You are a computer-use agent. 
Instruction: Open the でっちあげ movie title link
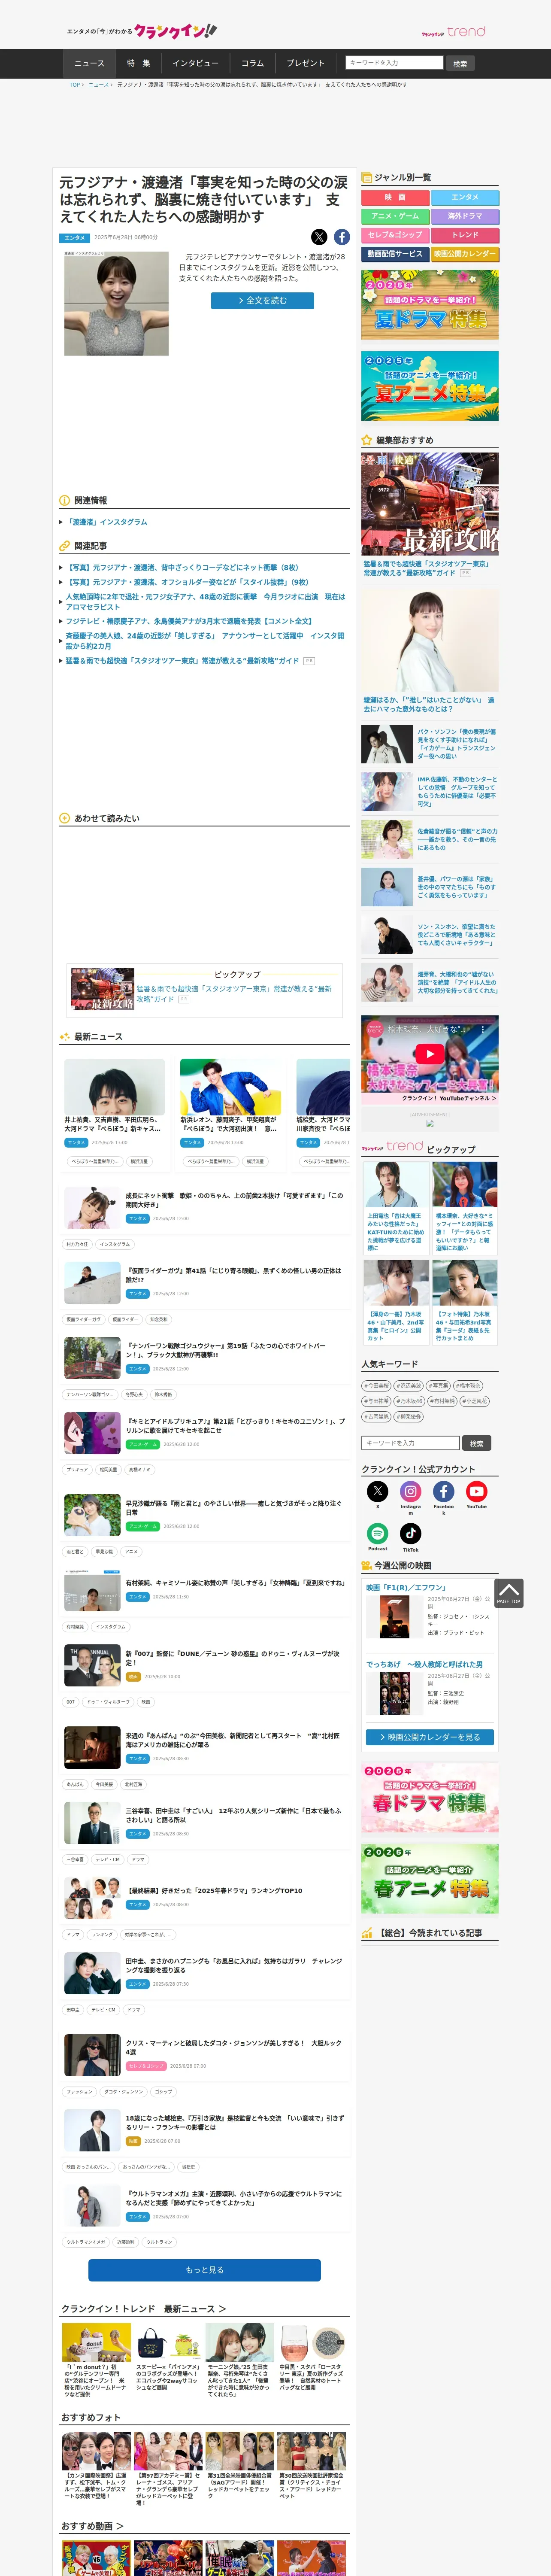coord(424,1664)
